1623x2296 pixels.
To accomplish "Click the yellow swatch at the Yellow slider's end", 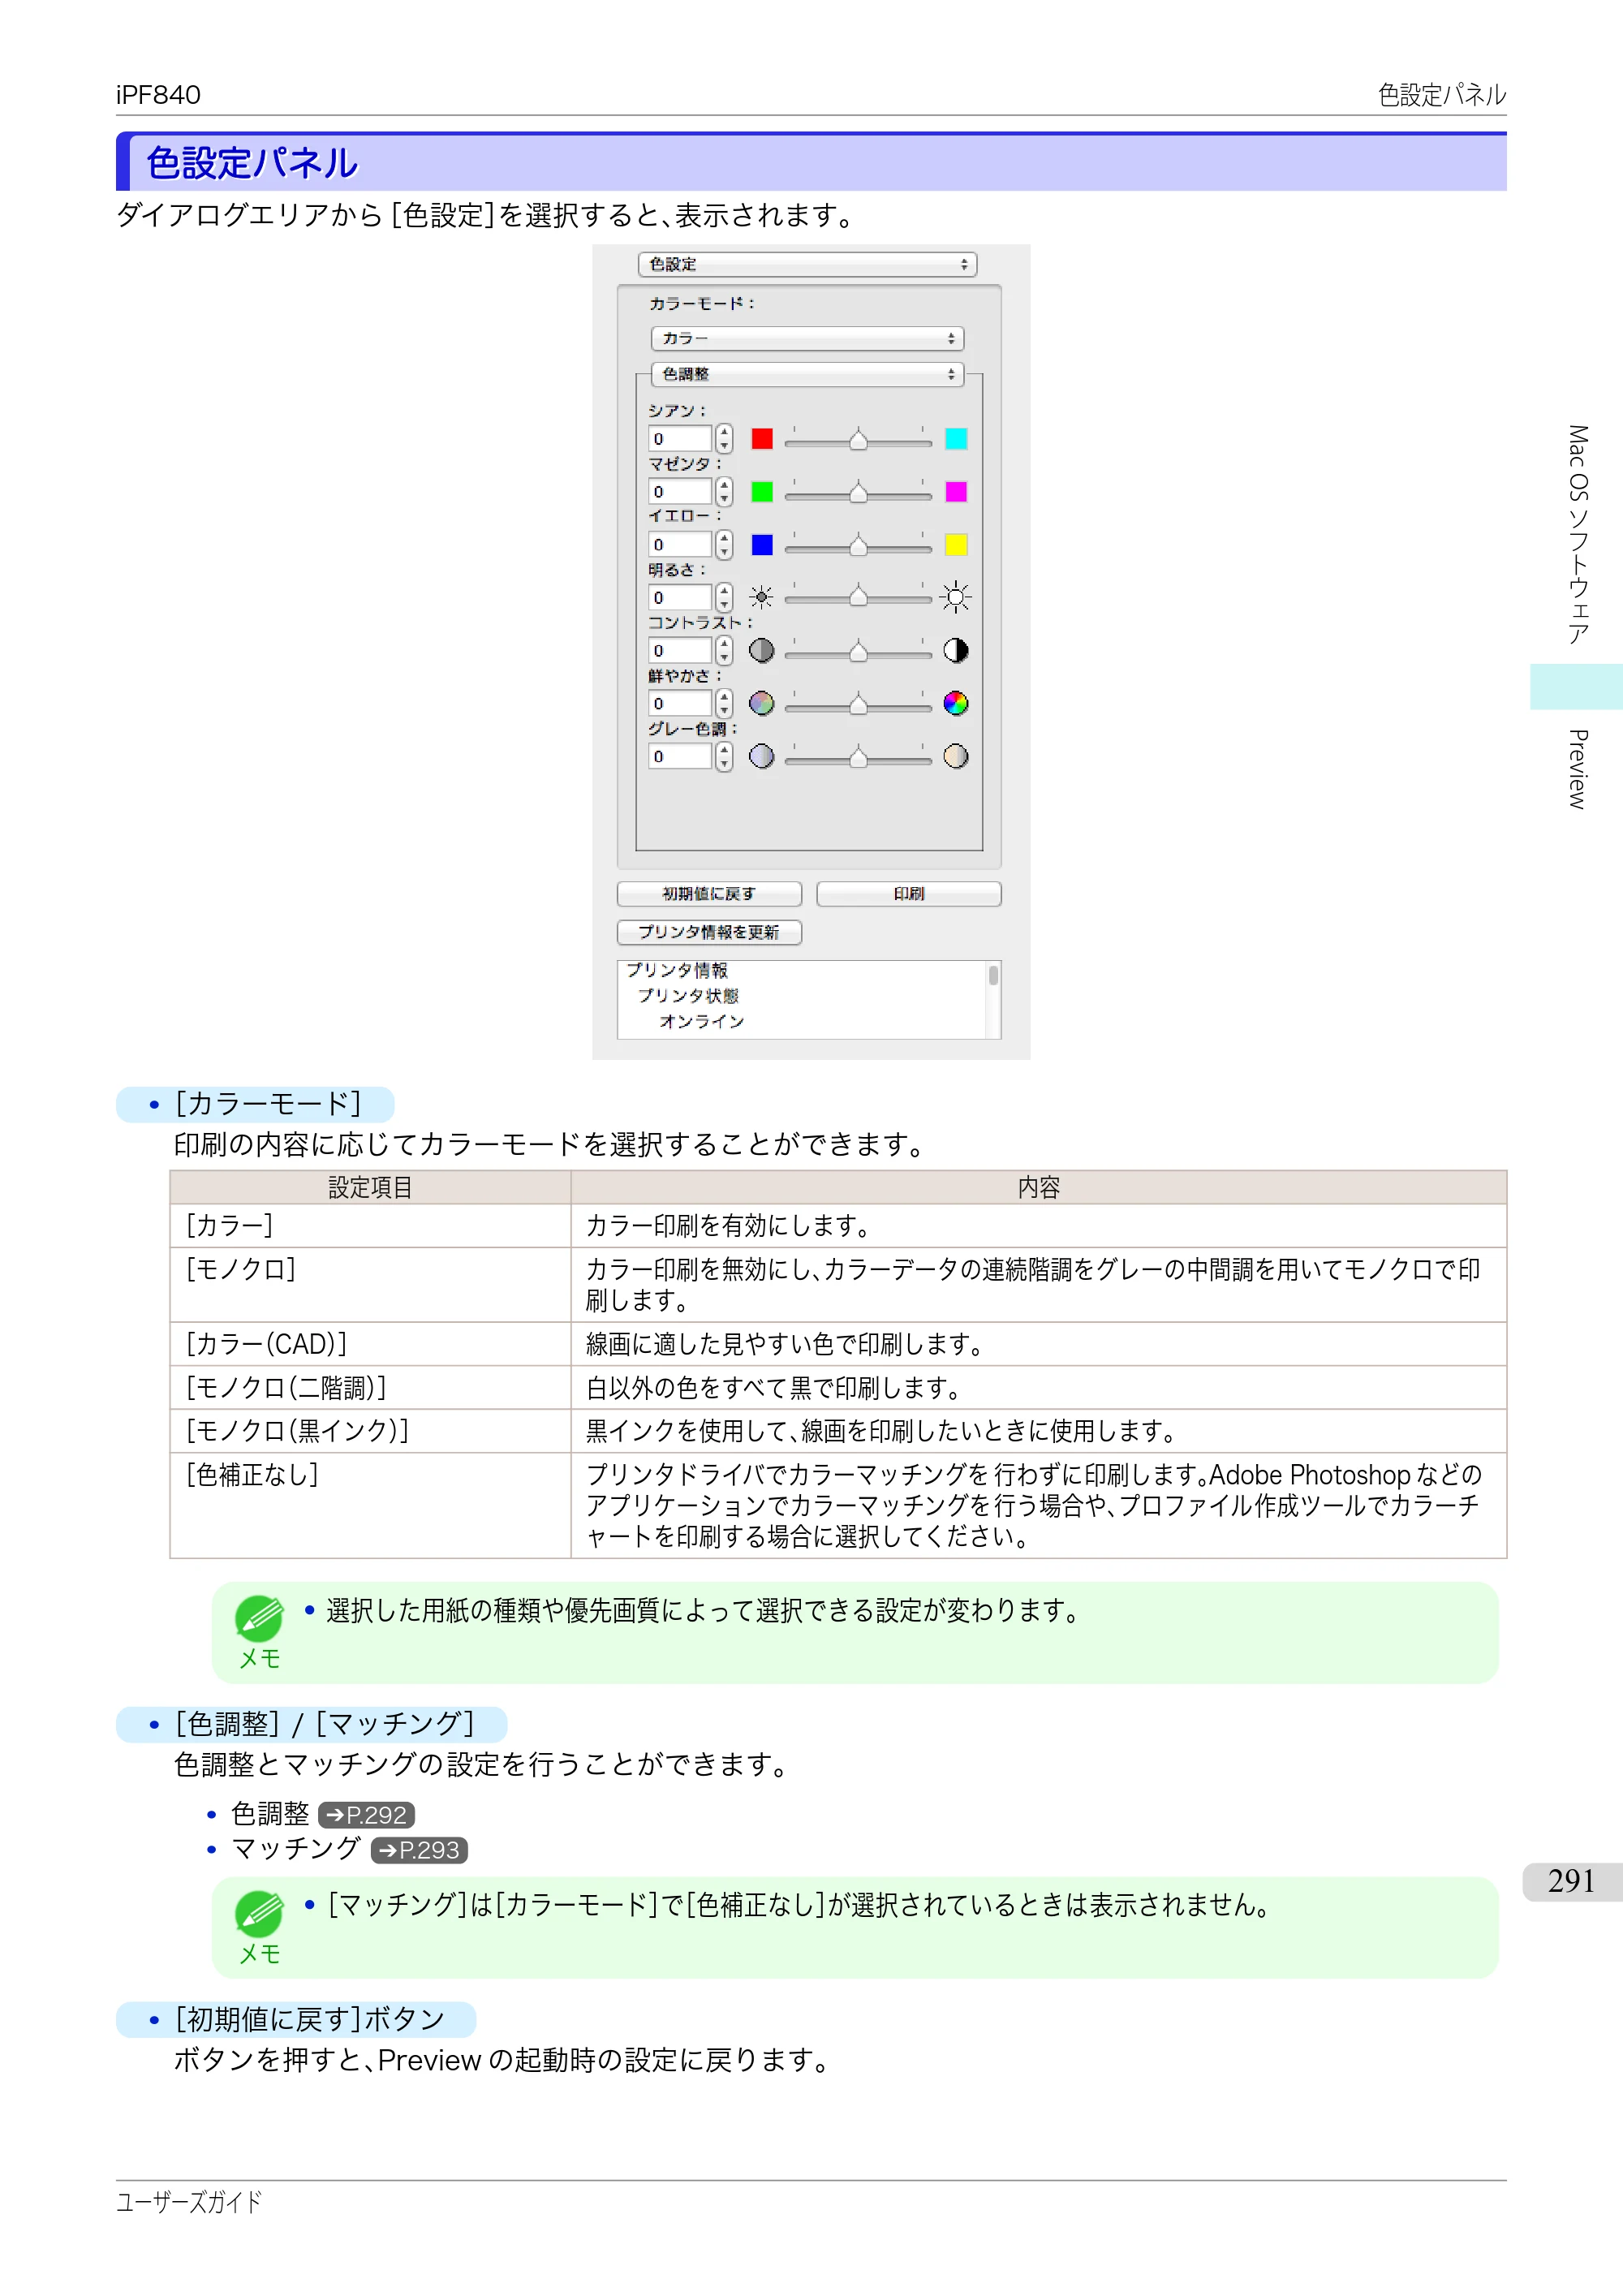I will click(x=956, y=545).
